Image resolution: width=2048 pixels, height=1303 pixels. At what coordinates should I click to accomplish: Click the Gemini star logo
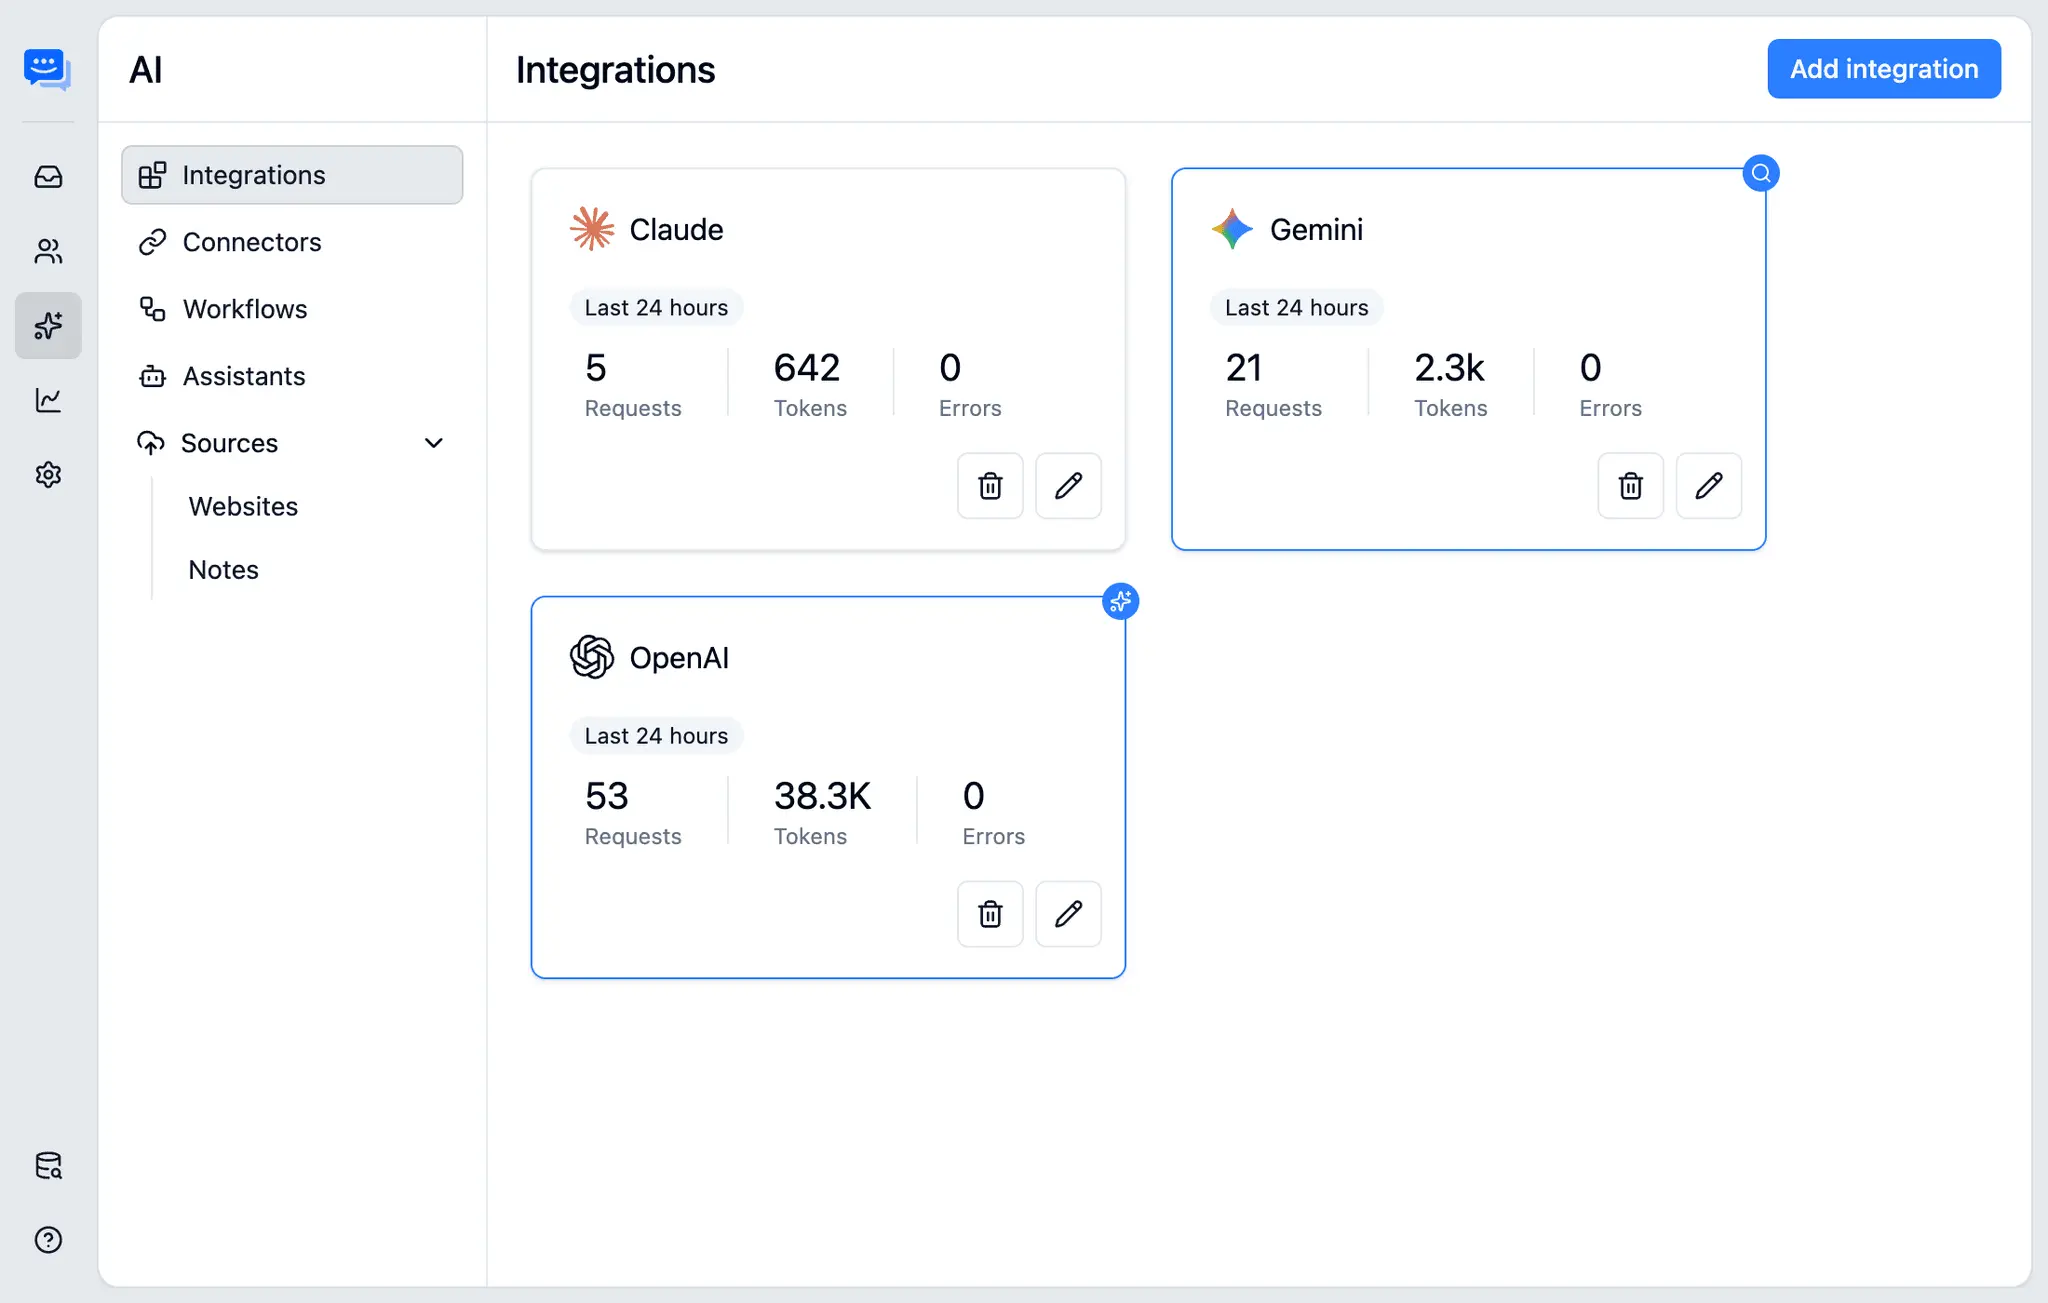(1232, 229)
